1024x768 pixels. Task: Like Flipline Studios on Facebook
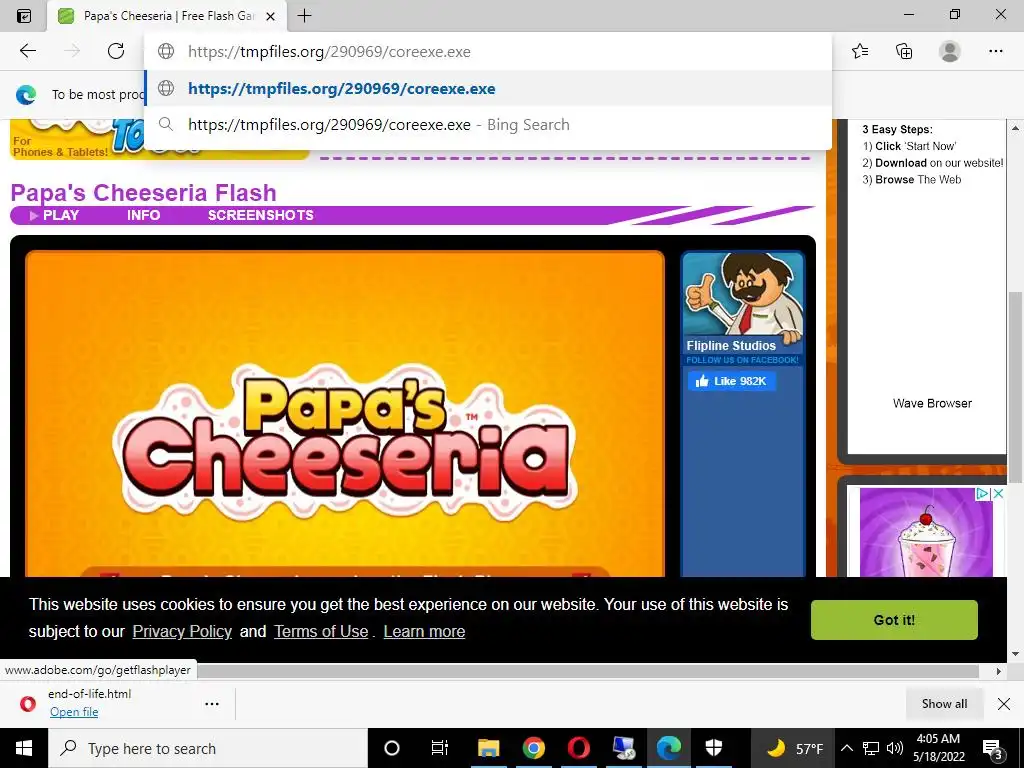point(732,381)
